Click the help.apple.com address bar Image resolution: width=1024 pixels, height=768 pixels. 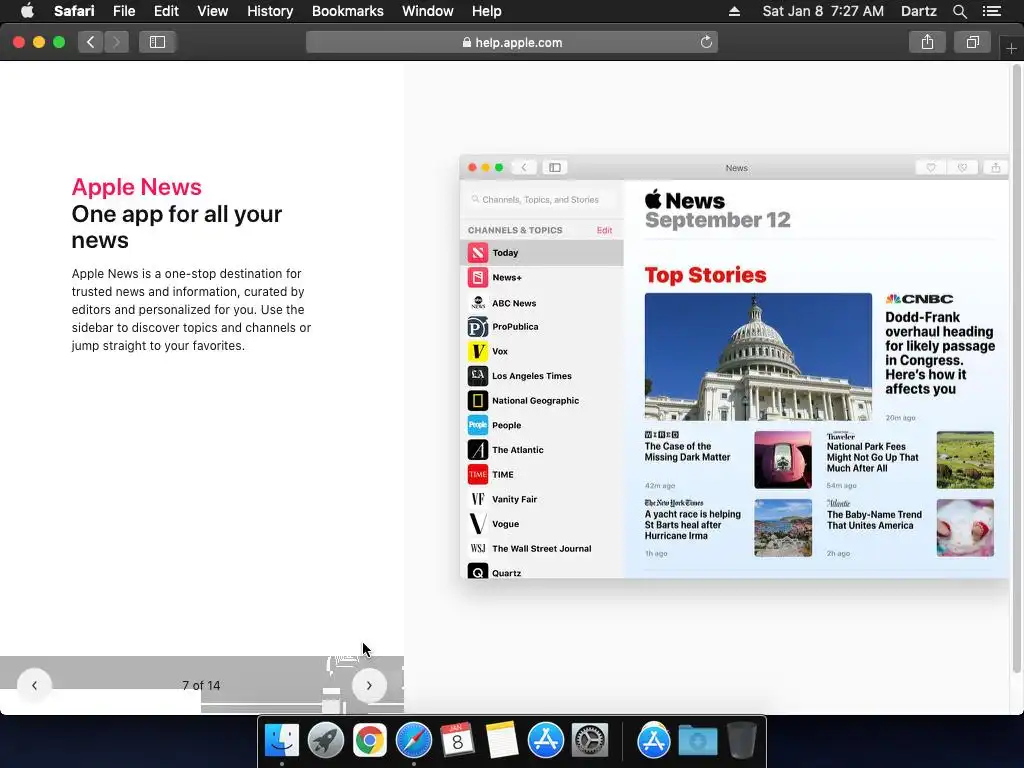click(x=512, y=42)
